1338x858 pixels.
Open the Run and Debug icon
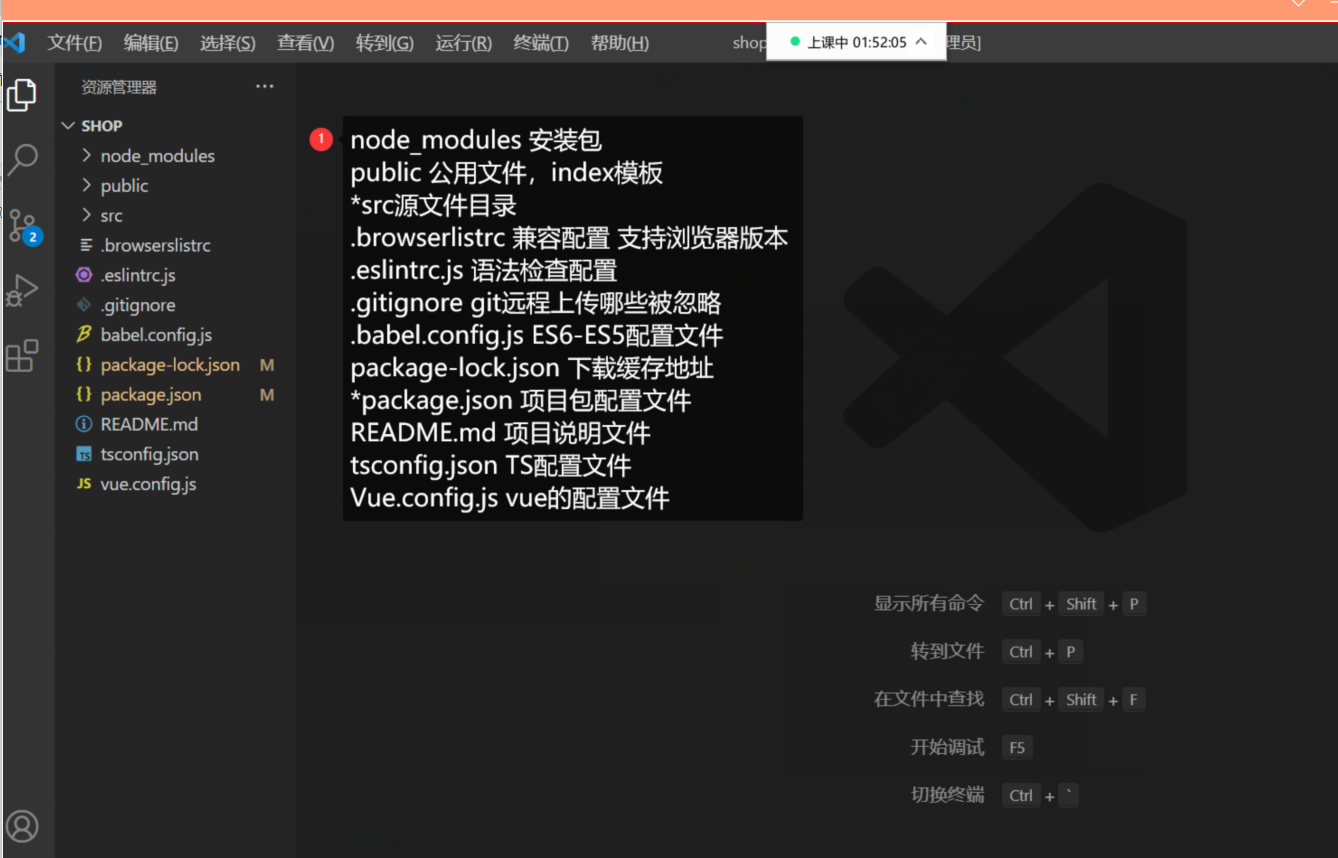(22, 291)
